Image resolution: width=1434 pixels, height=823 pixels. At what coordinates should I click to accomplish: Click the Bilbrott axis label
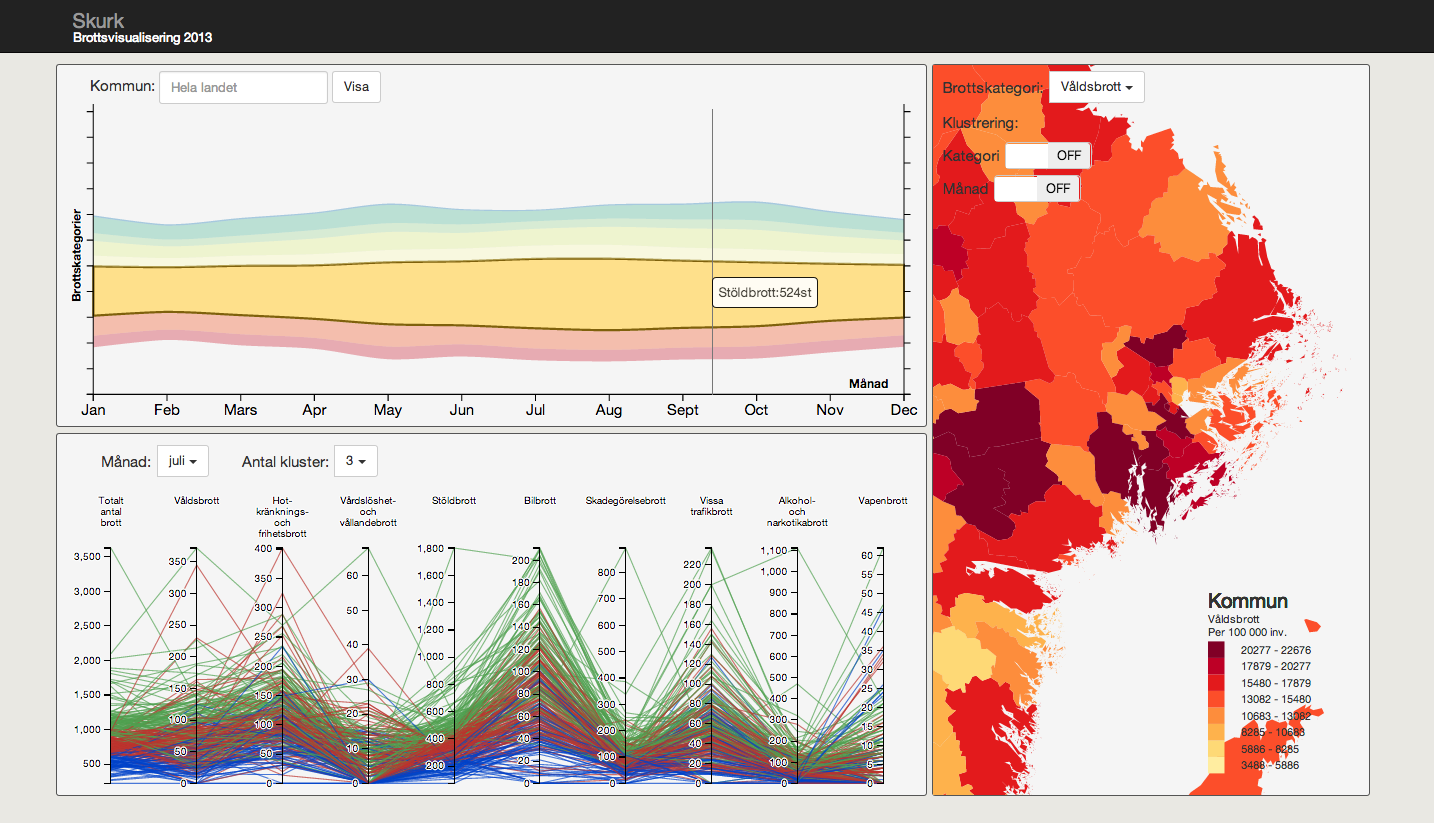540,501
